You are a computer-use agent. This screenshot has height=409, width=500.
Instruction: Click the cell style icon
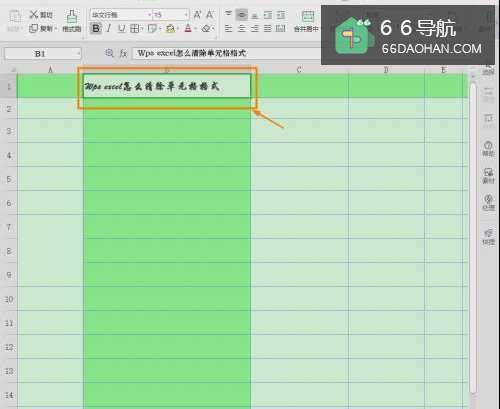[x=152, y=29]
